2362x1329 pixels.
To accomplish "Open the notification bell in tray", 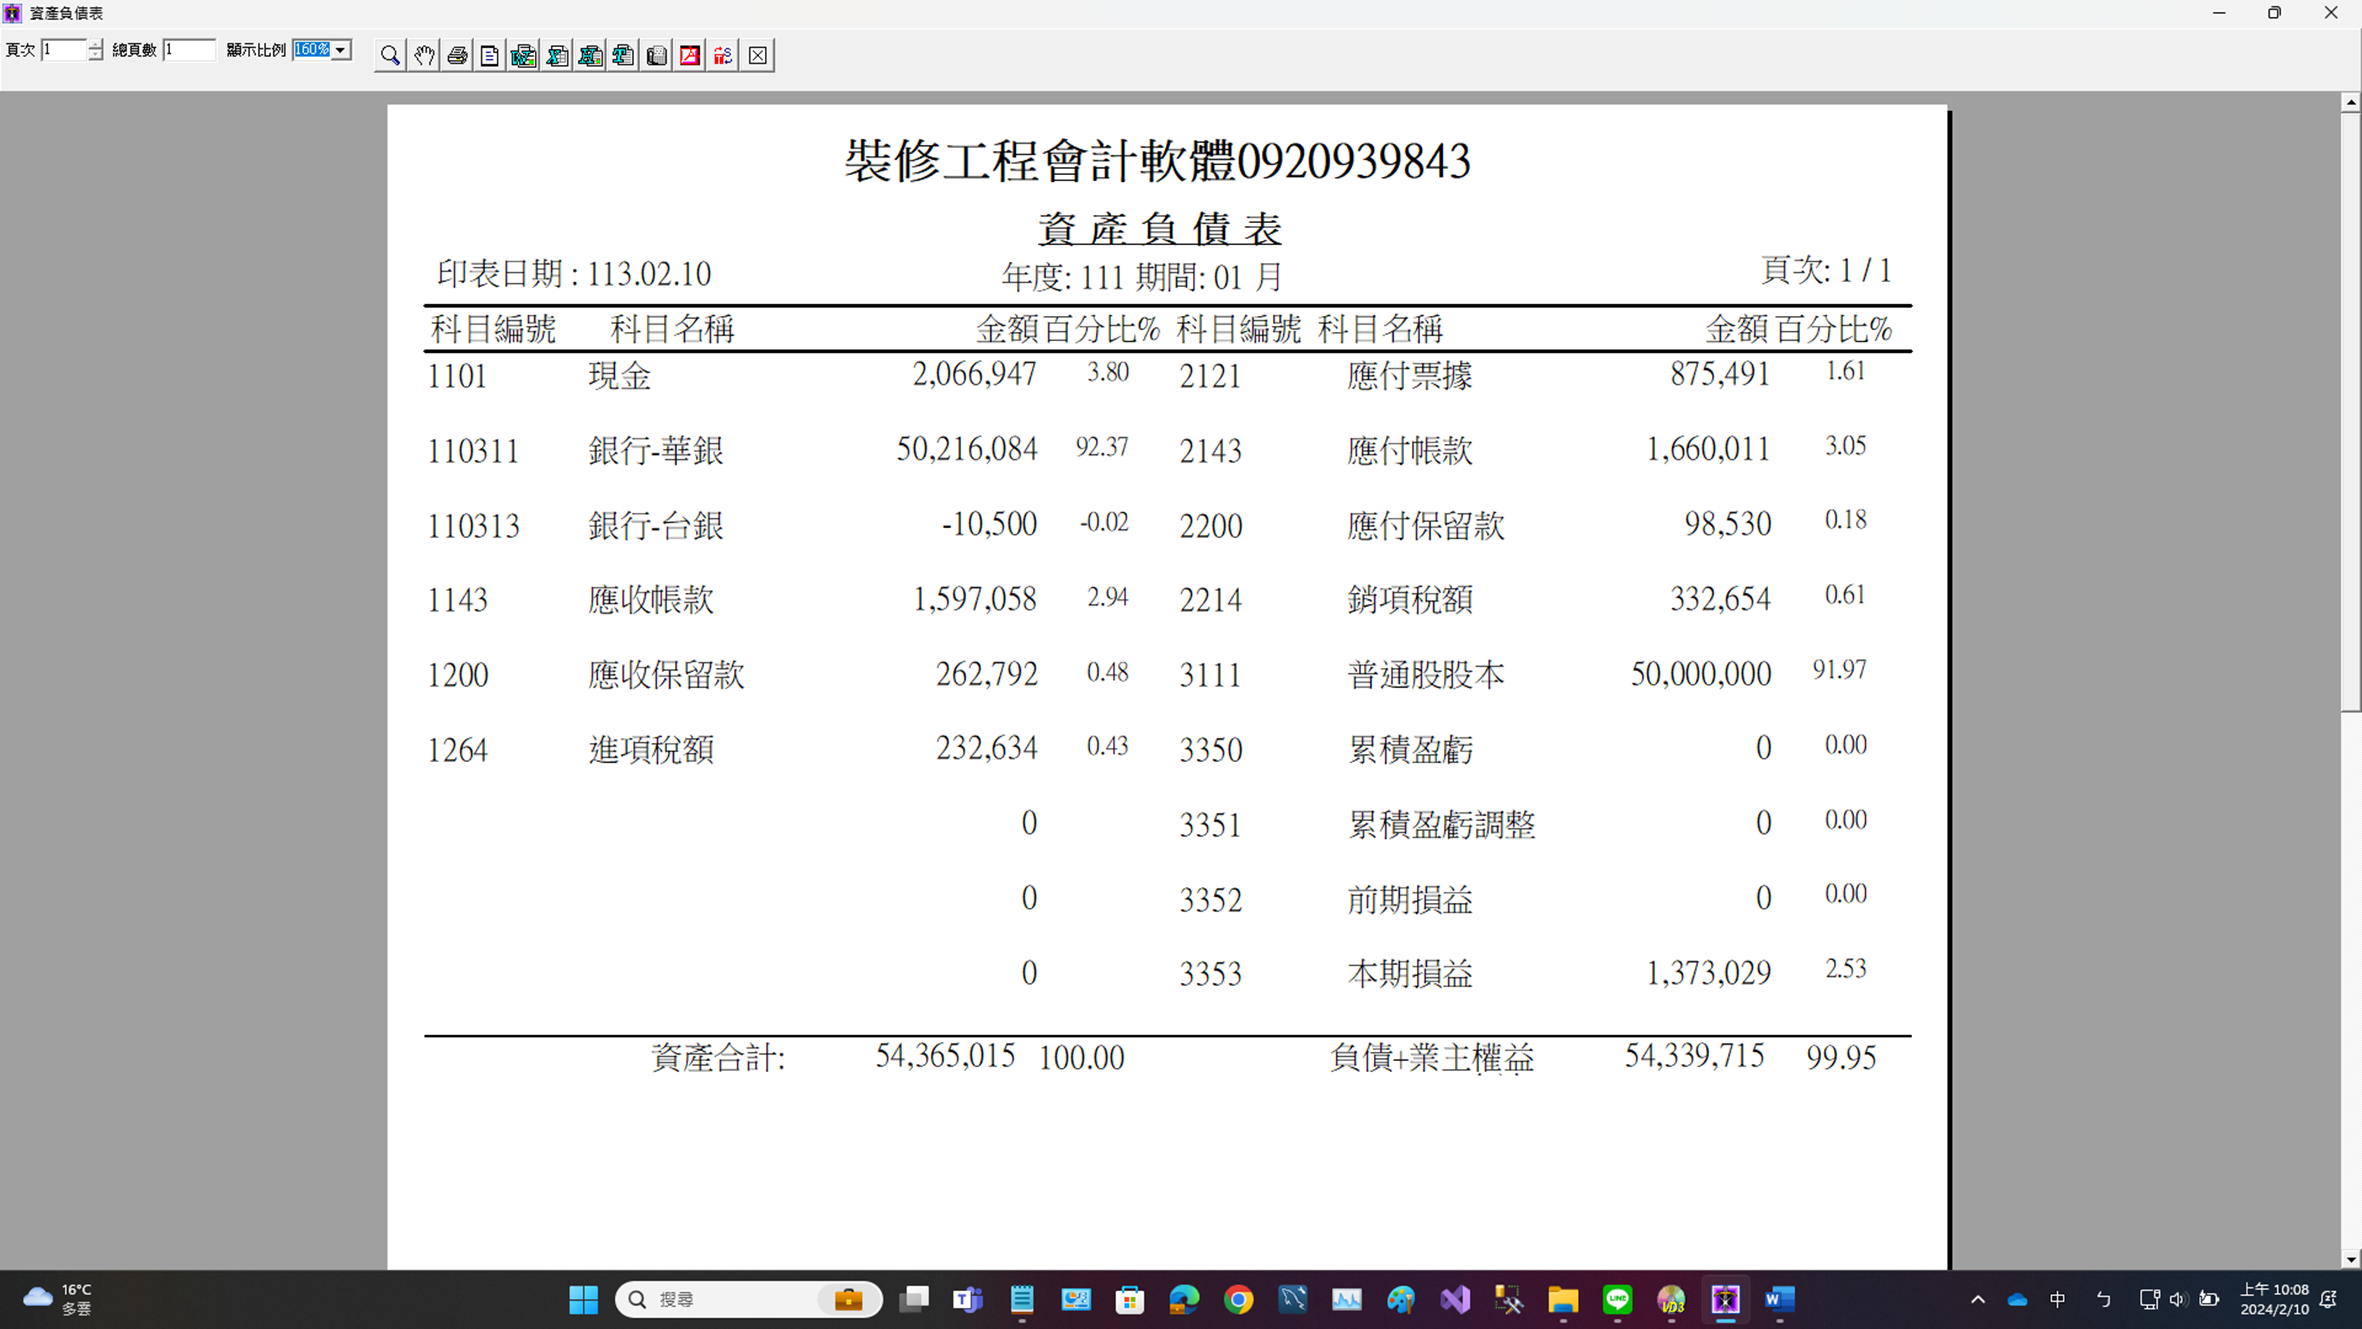I will point(2329,1299).
